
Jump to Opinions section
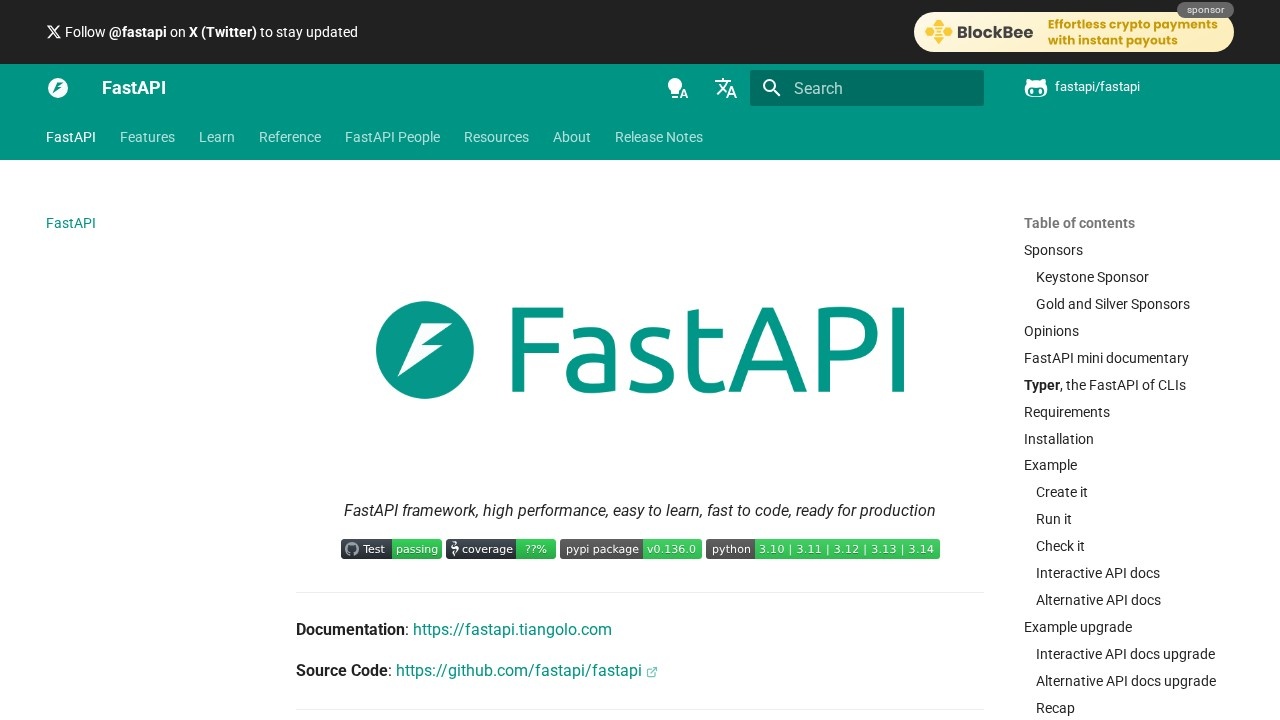[x=1051, y=331]
